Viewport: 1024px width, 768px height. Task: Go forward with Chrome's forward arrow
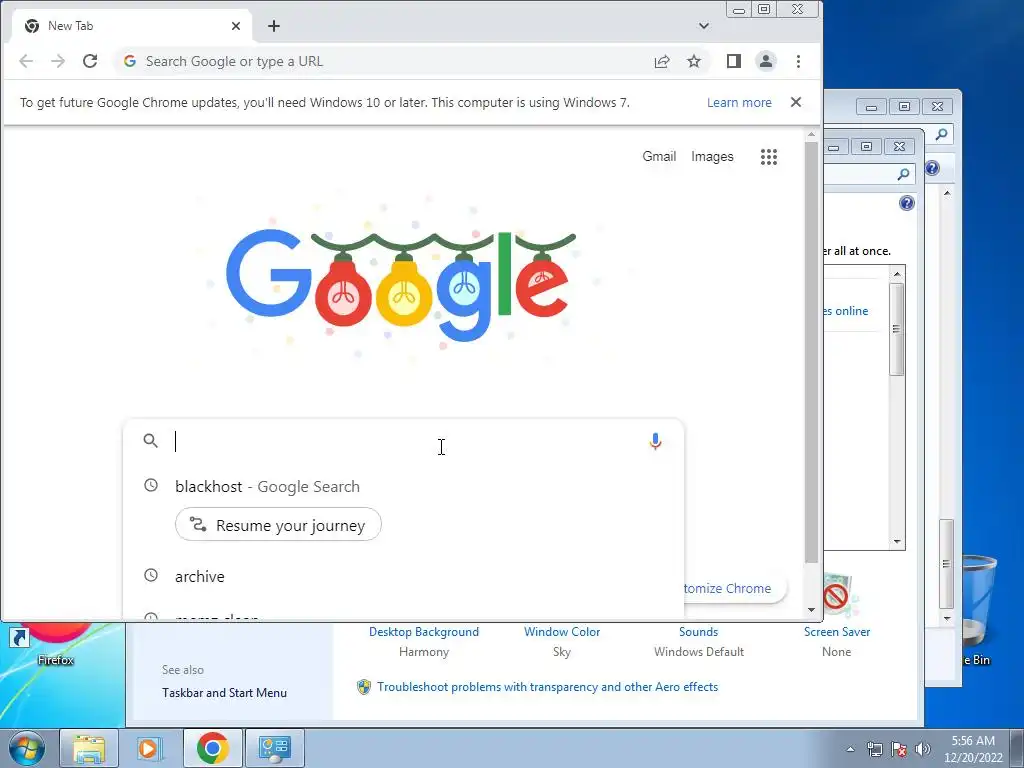[58, 61]
